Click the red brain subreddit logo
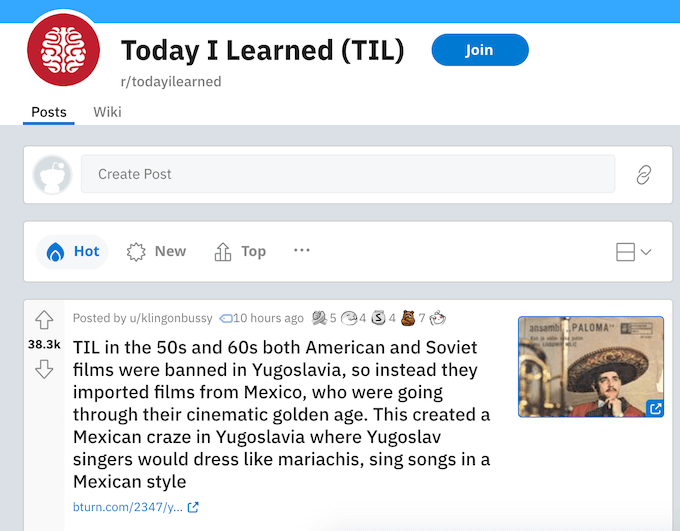The height and width of the screenshot is (531, 680). click(x=61, y=49)
